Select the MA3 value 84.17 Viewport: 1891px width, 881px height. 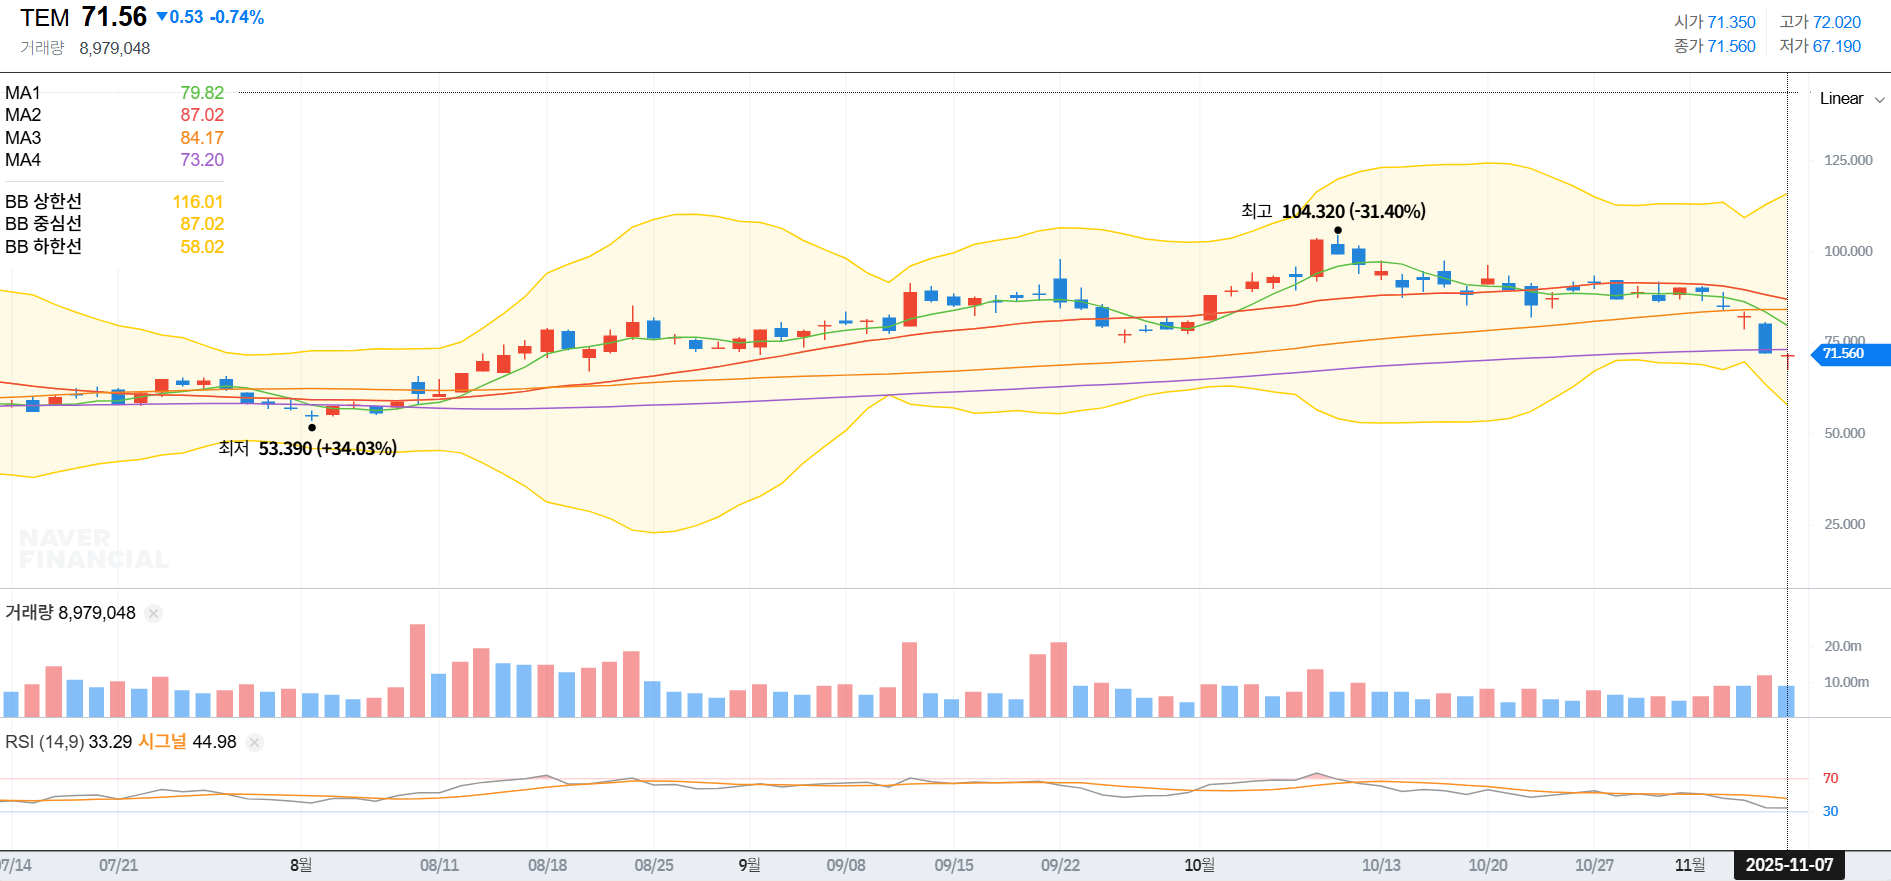(202, 138)
